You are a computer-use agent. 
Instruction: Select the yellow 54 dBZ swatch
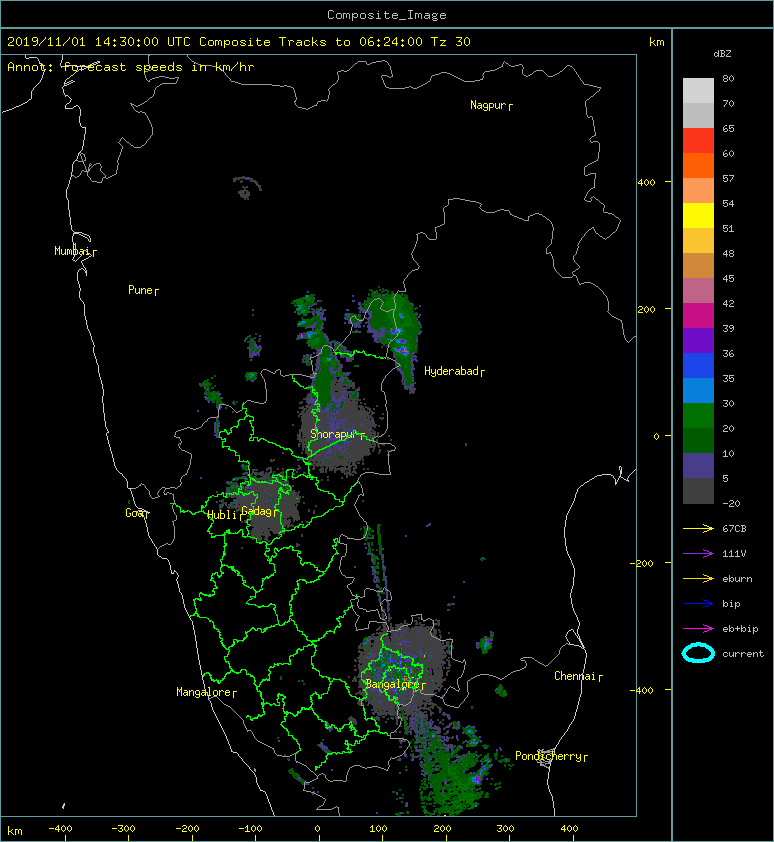pos(698,215)
